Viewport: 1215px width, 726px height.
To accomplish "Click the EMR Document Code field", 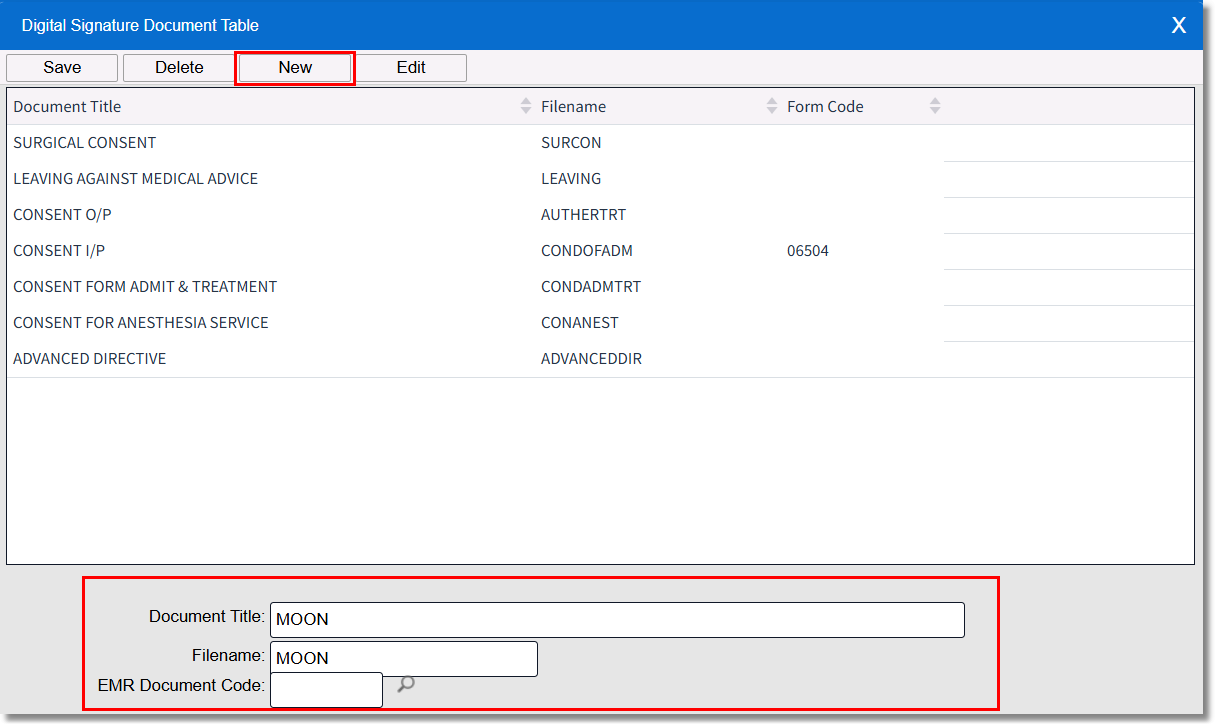I will [326, 690].
